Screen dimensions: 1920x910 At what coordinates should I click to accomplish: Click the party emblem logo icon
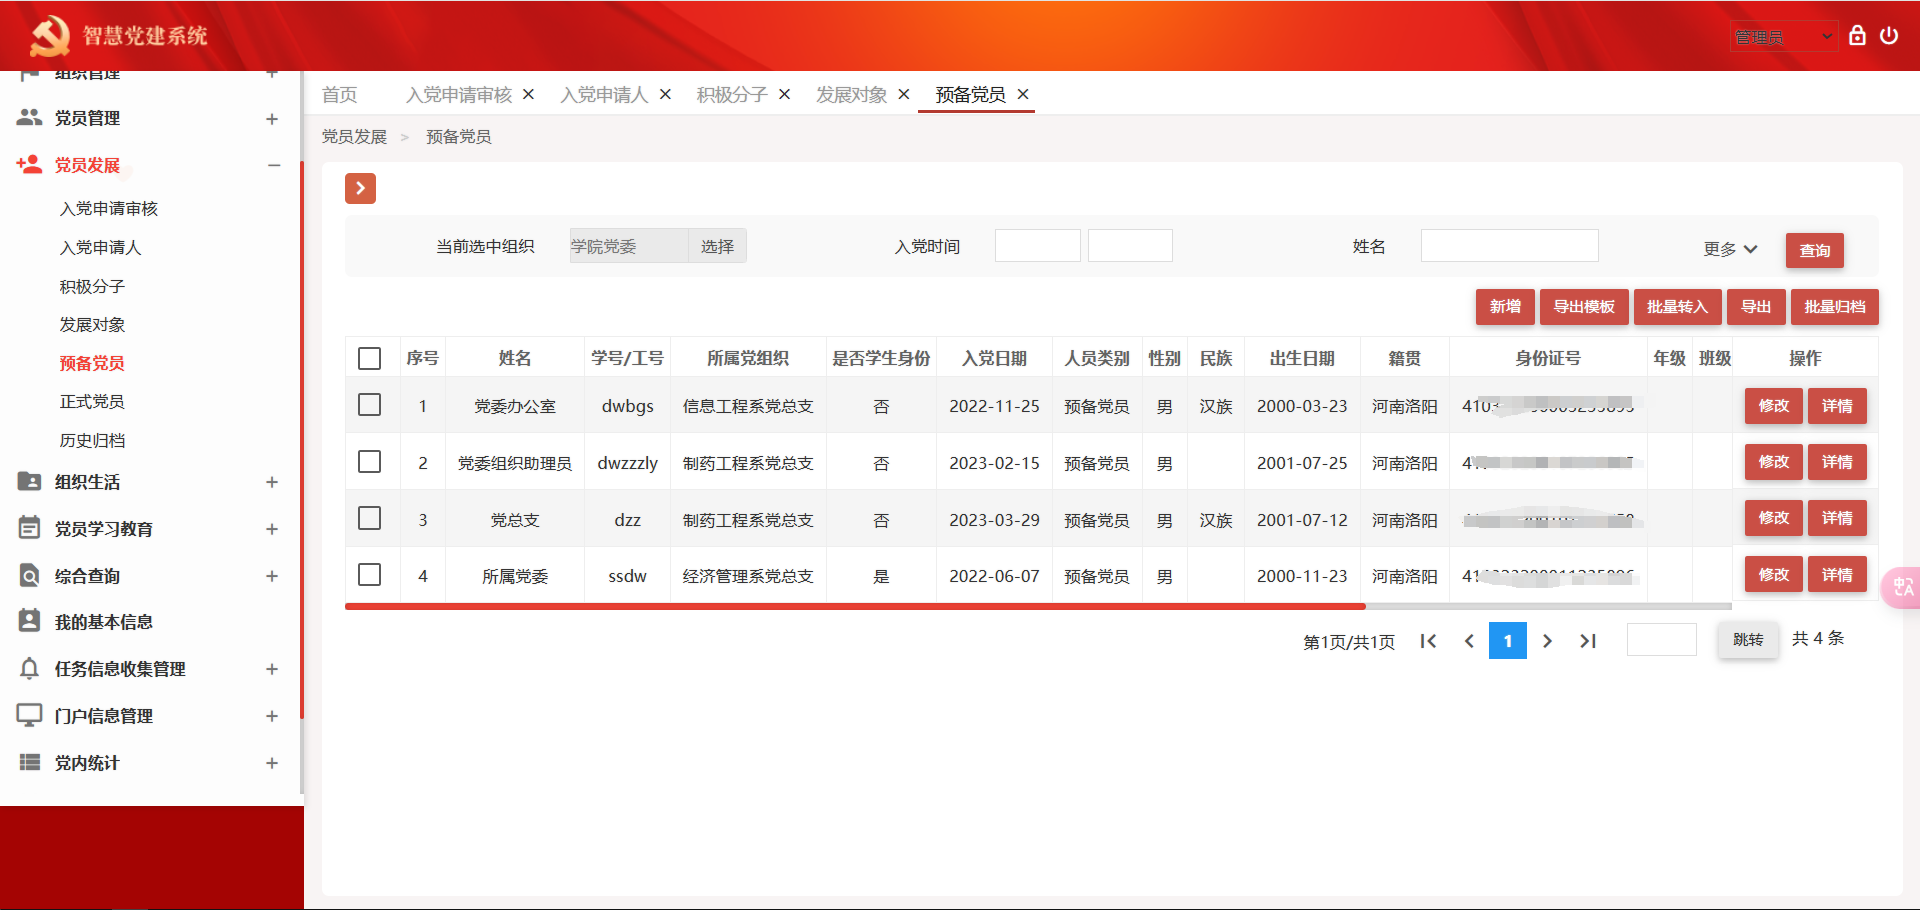(x=49, y=36)
